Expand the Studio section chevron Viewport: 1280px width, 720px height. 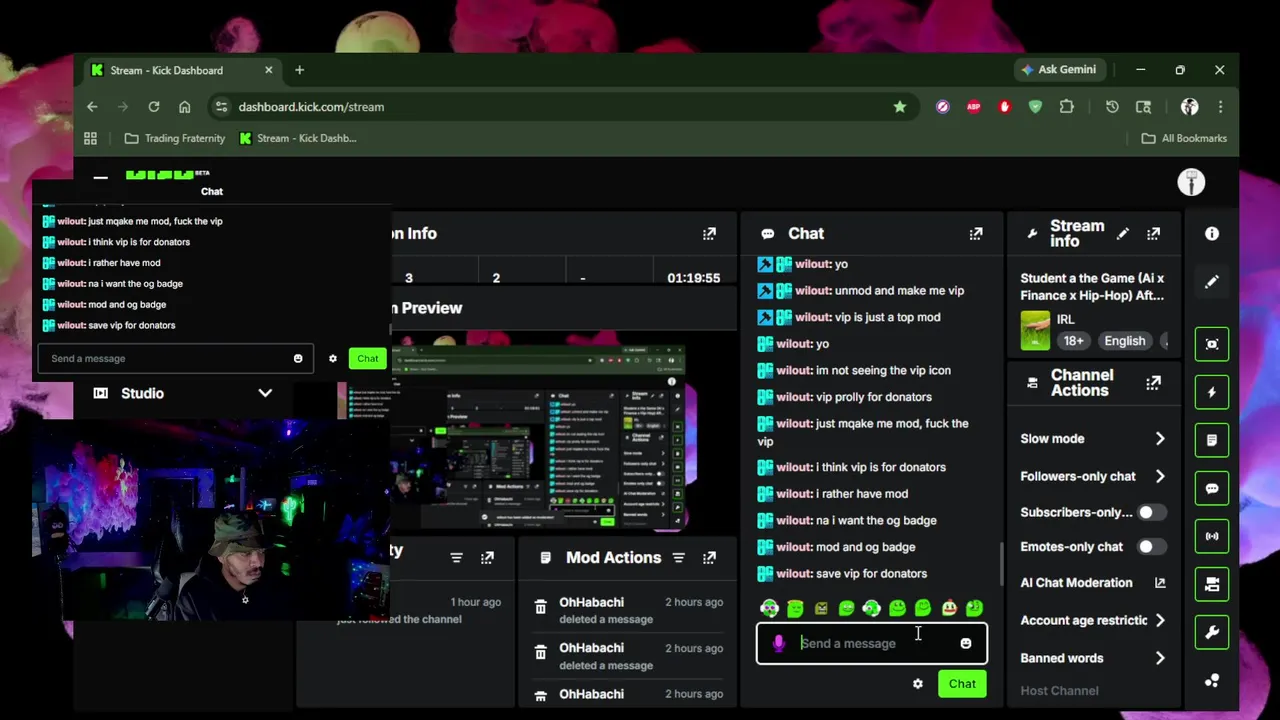pyautogui.click(x=265, y=394)
